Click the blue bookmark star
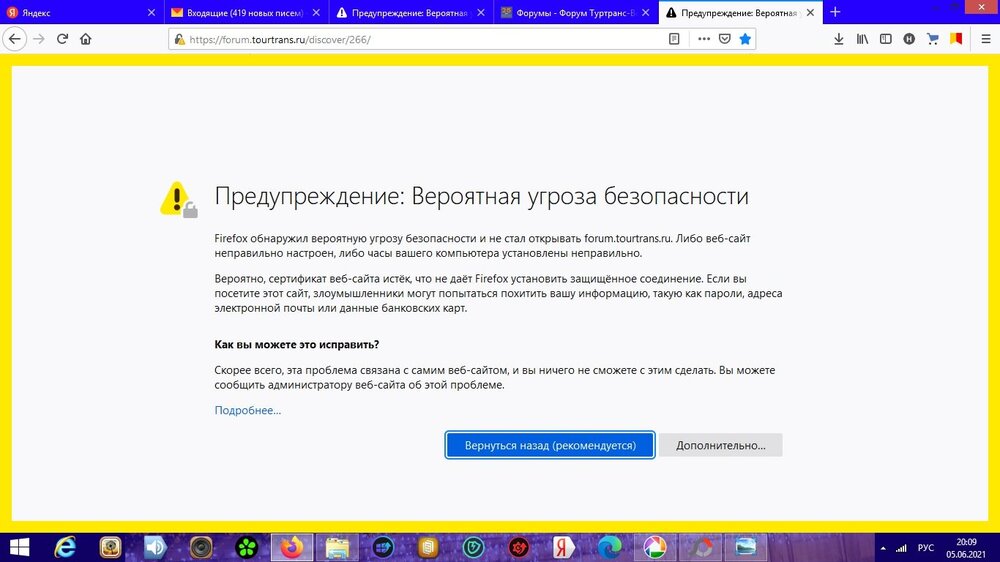 pyautogui.click(x=745, y=39)
